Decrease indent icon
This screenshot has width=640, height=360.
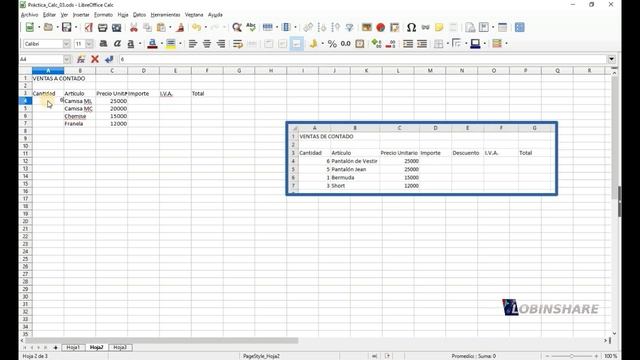422,44
